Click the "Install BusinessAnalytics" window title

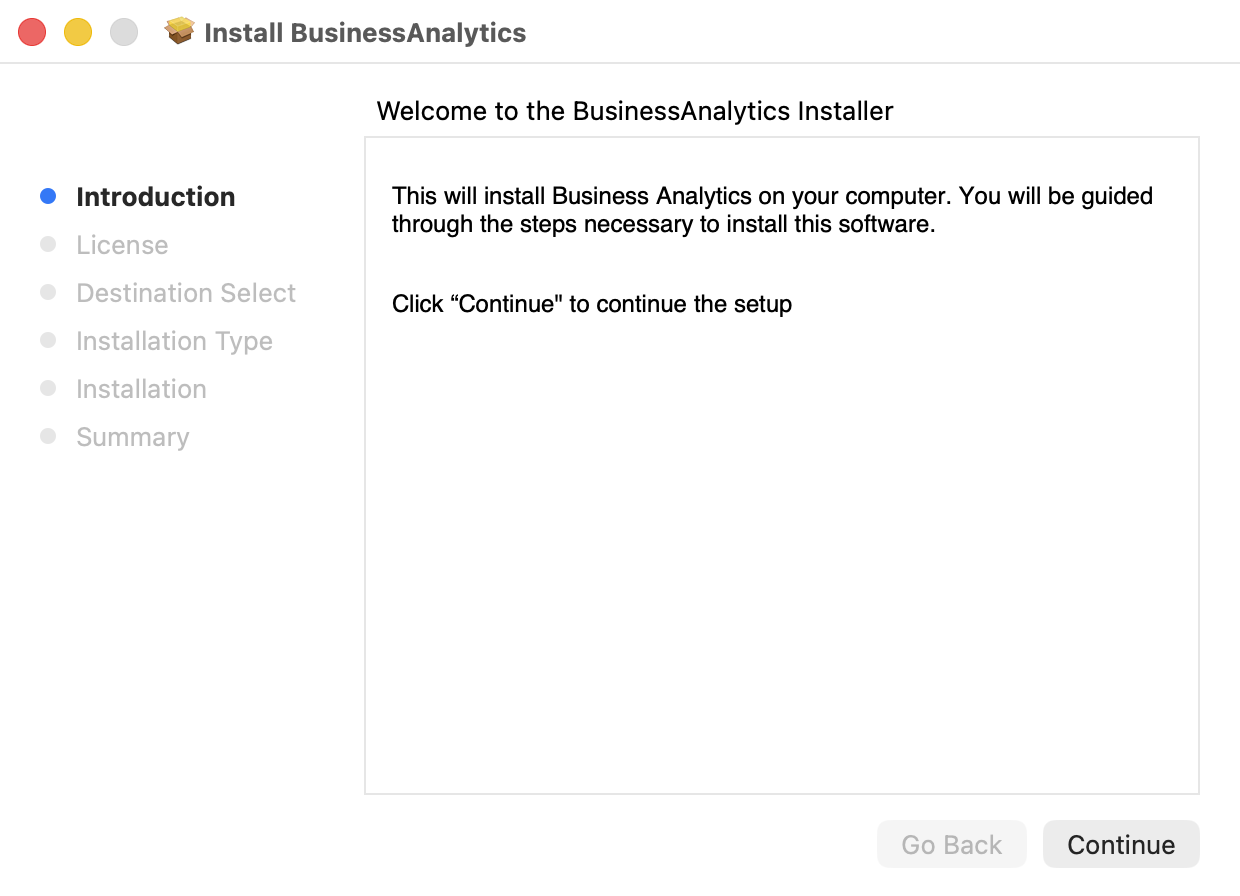(365, 33)
